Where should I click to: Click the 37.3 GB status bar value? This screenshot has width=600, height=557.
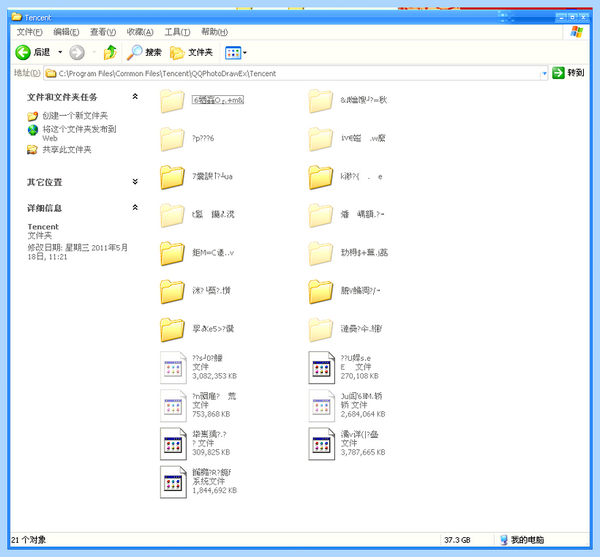(x=457, y=540)
